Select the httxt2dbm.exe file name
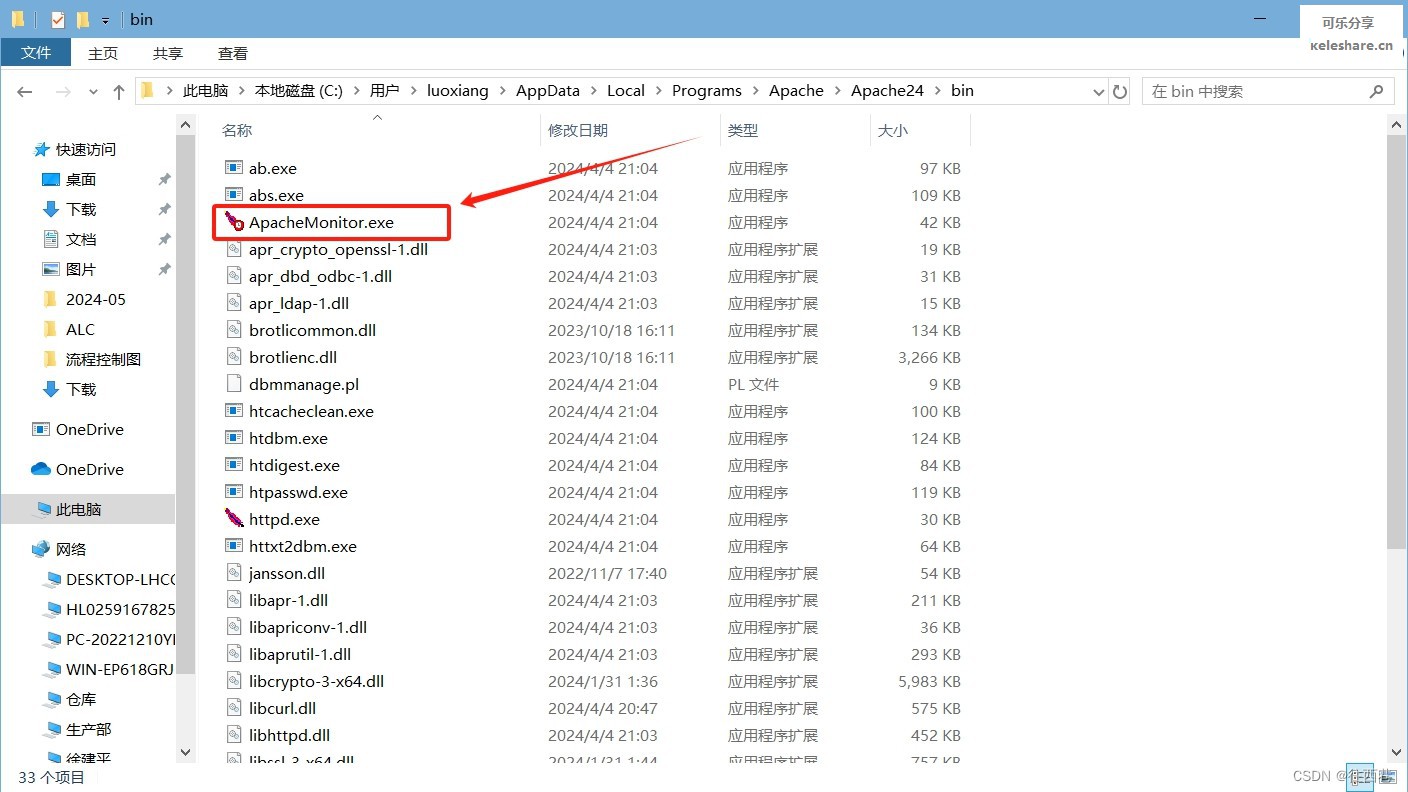 pyautogui.click(x=303, y=546)
